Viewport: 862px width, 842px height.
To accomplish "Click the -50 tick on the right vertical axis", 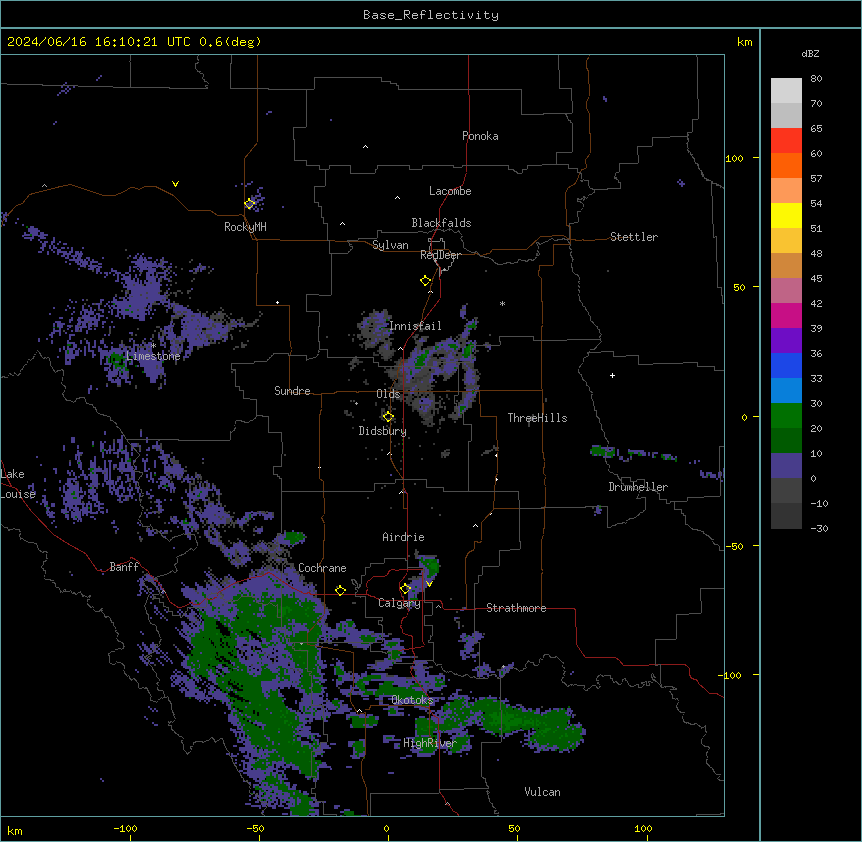I will [734, 546].
